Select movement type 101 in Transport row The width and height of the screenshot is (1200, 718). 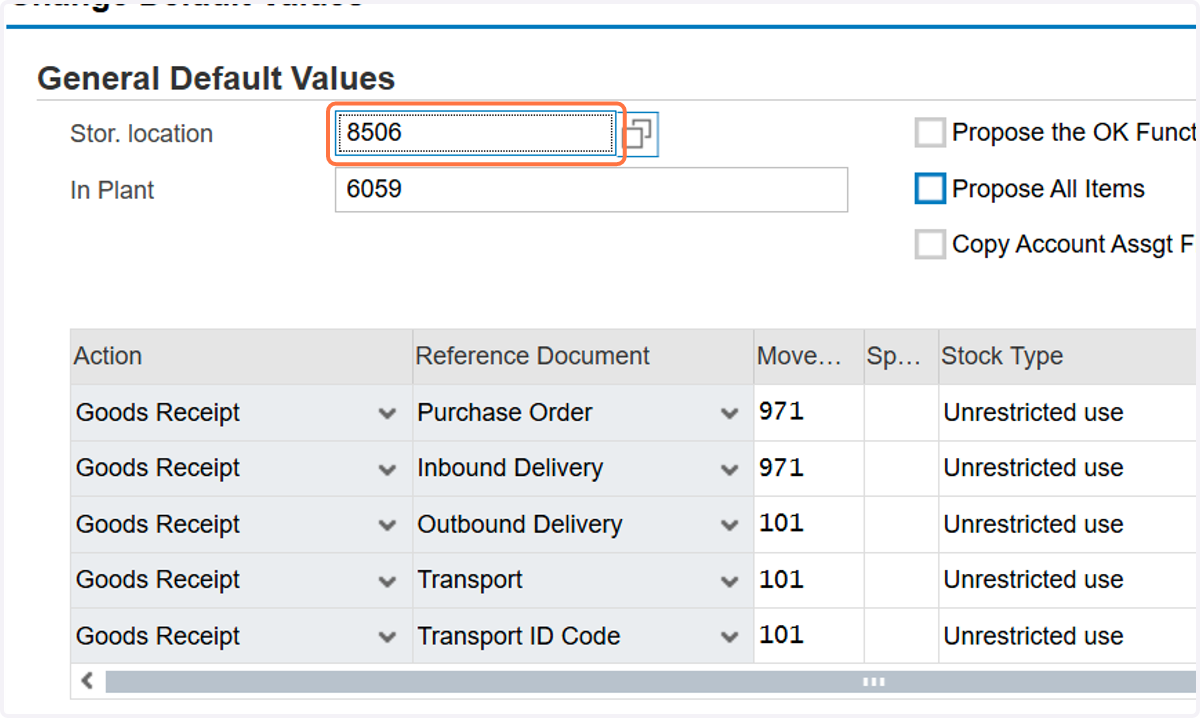(x=809, y=581)
